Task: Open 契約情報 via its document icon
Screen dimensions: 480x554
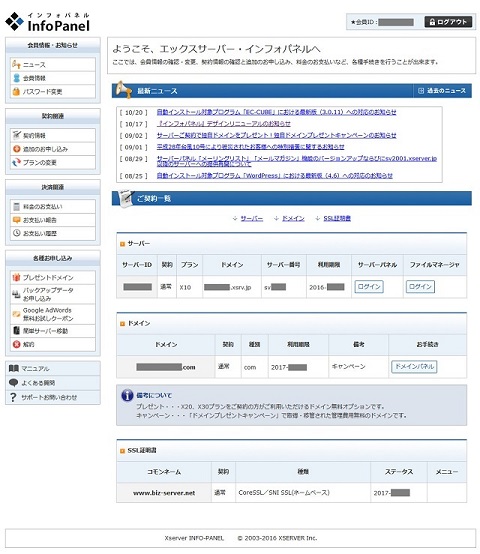Action: (x=16, y=135)
